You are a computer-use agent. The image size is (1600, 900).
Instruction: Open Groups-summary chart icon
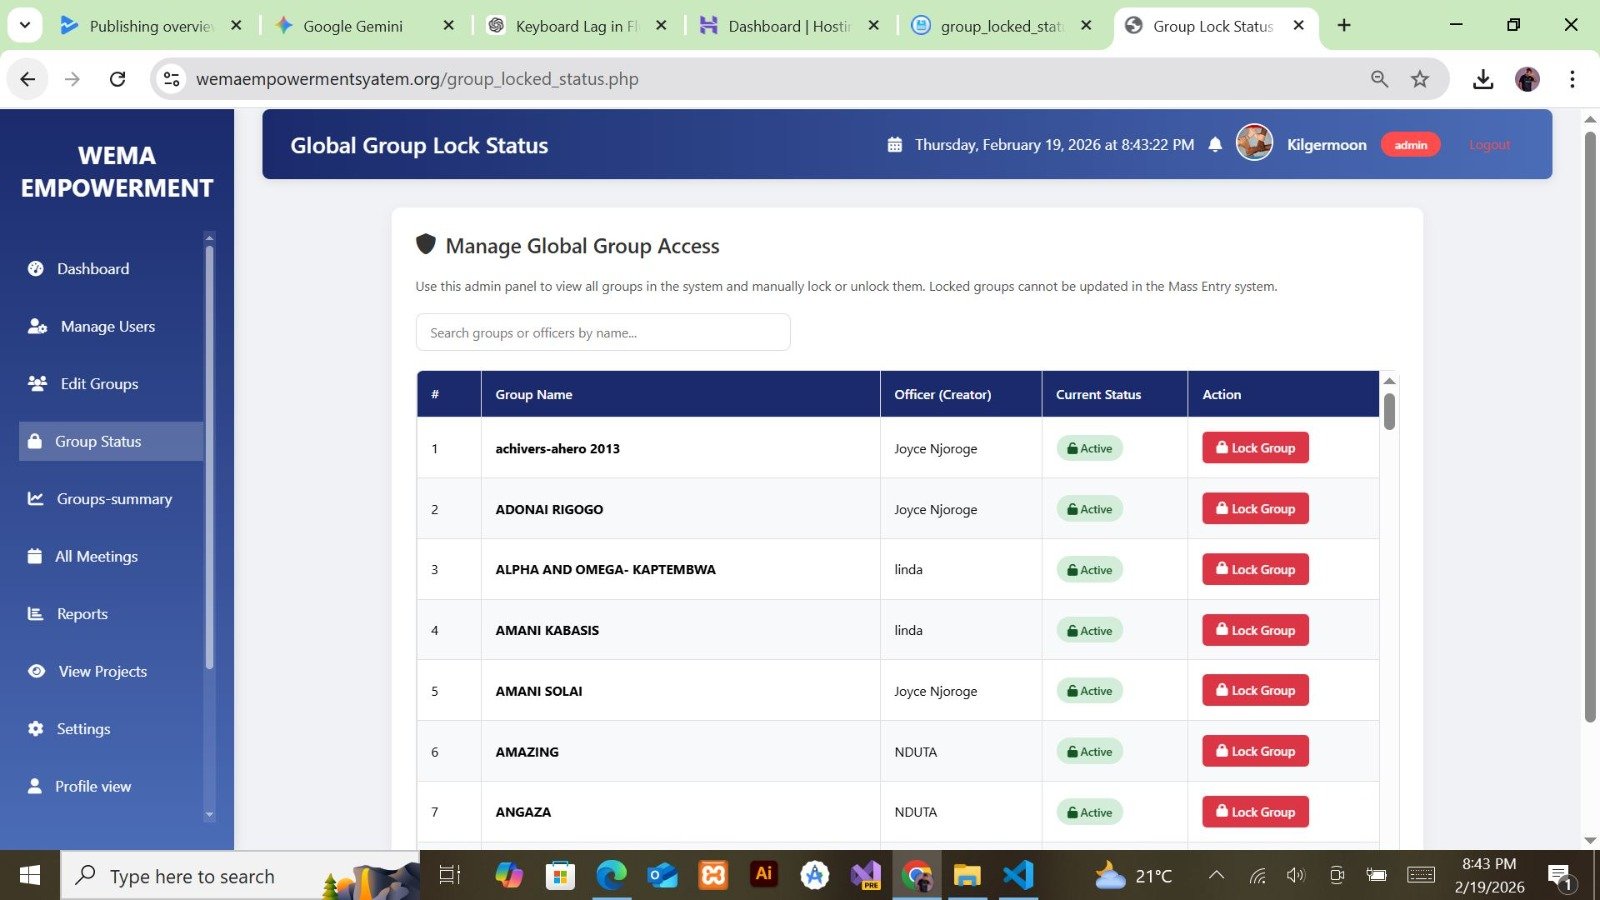(36, 498)
